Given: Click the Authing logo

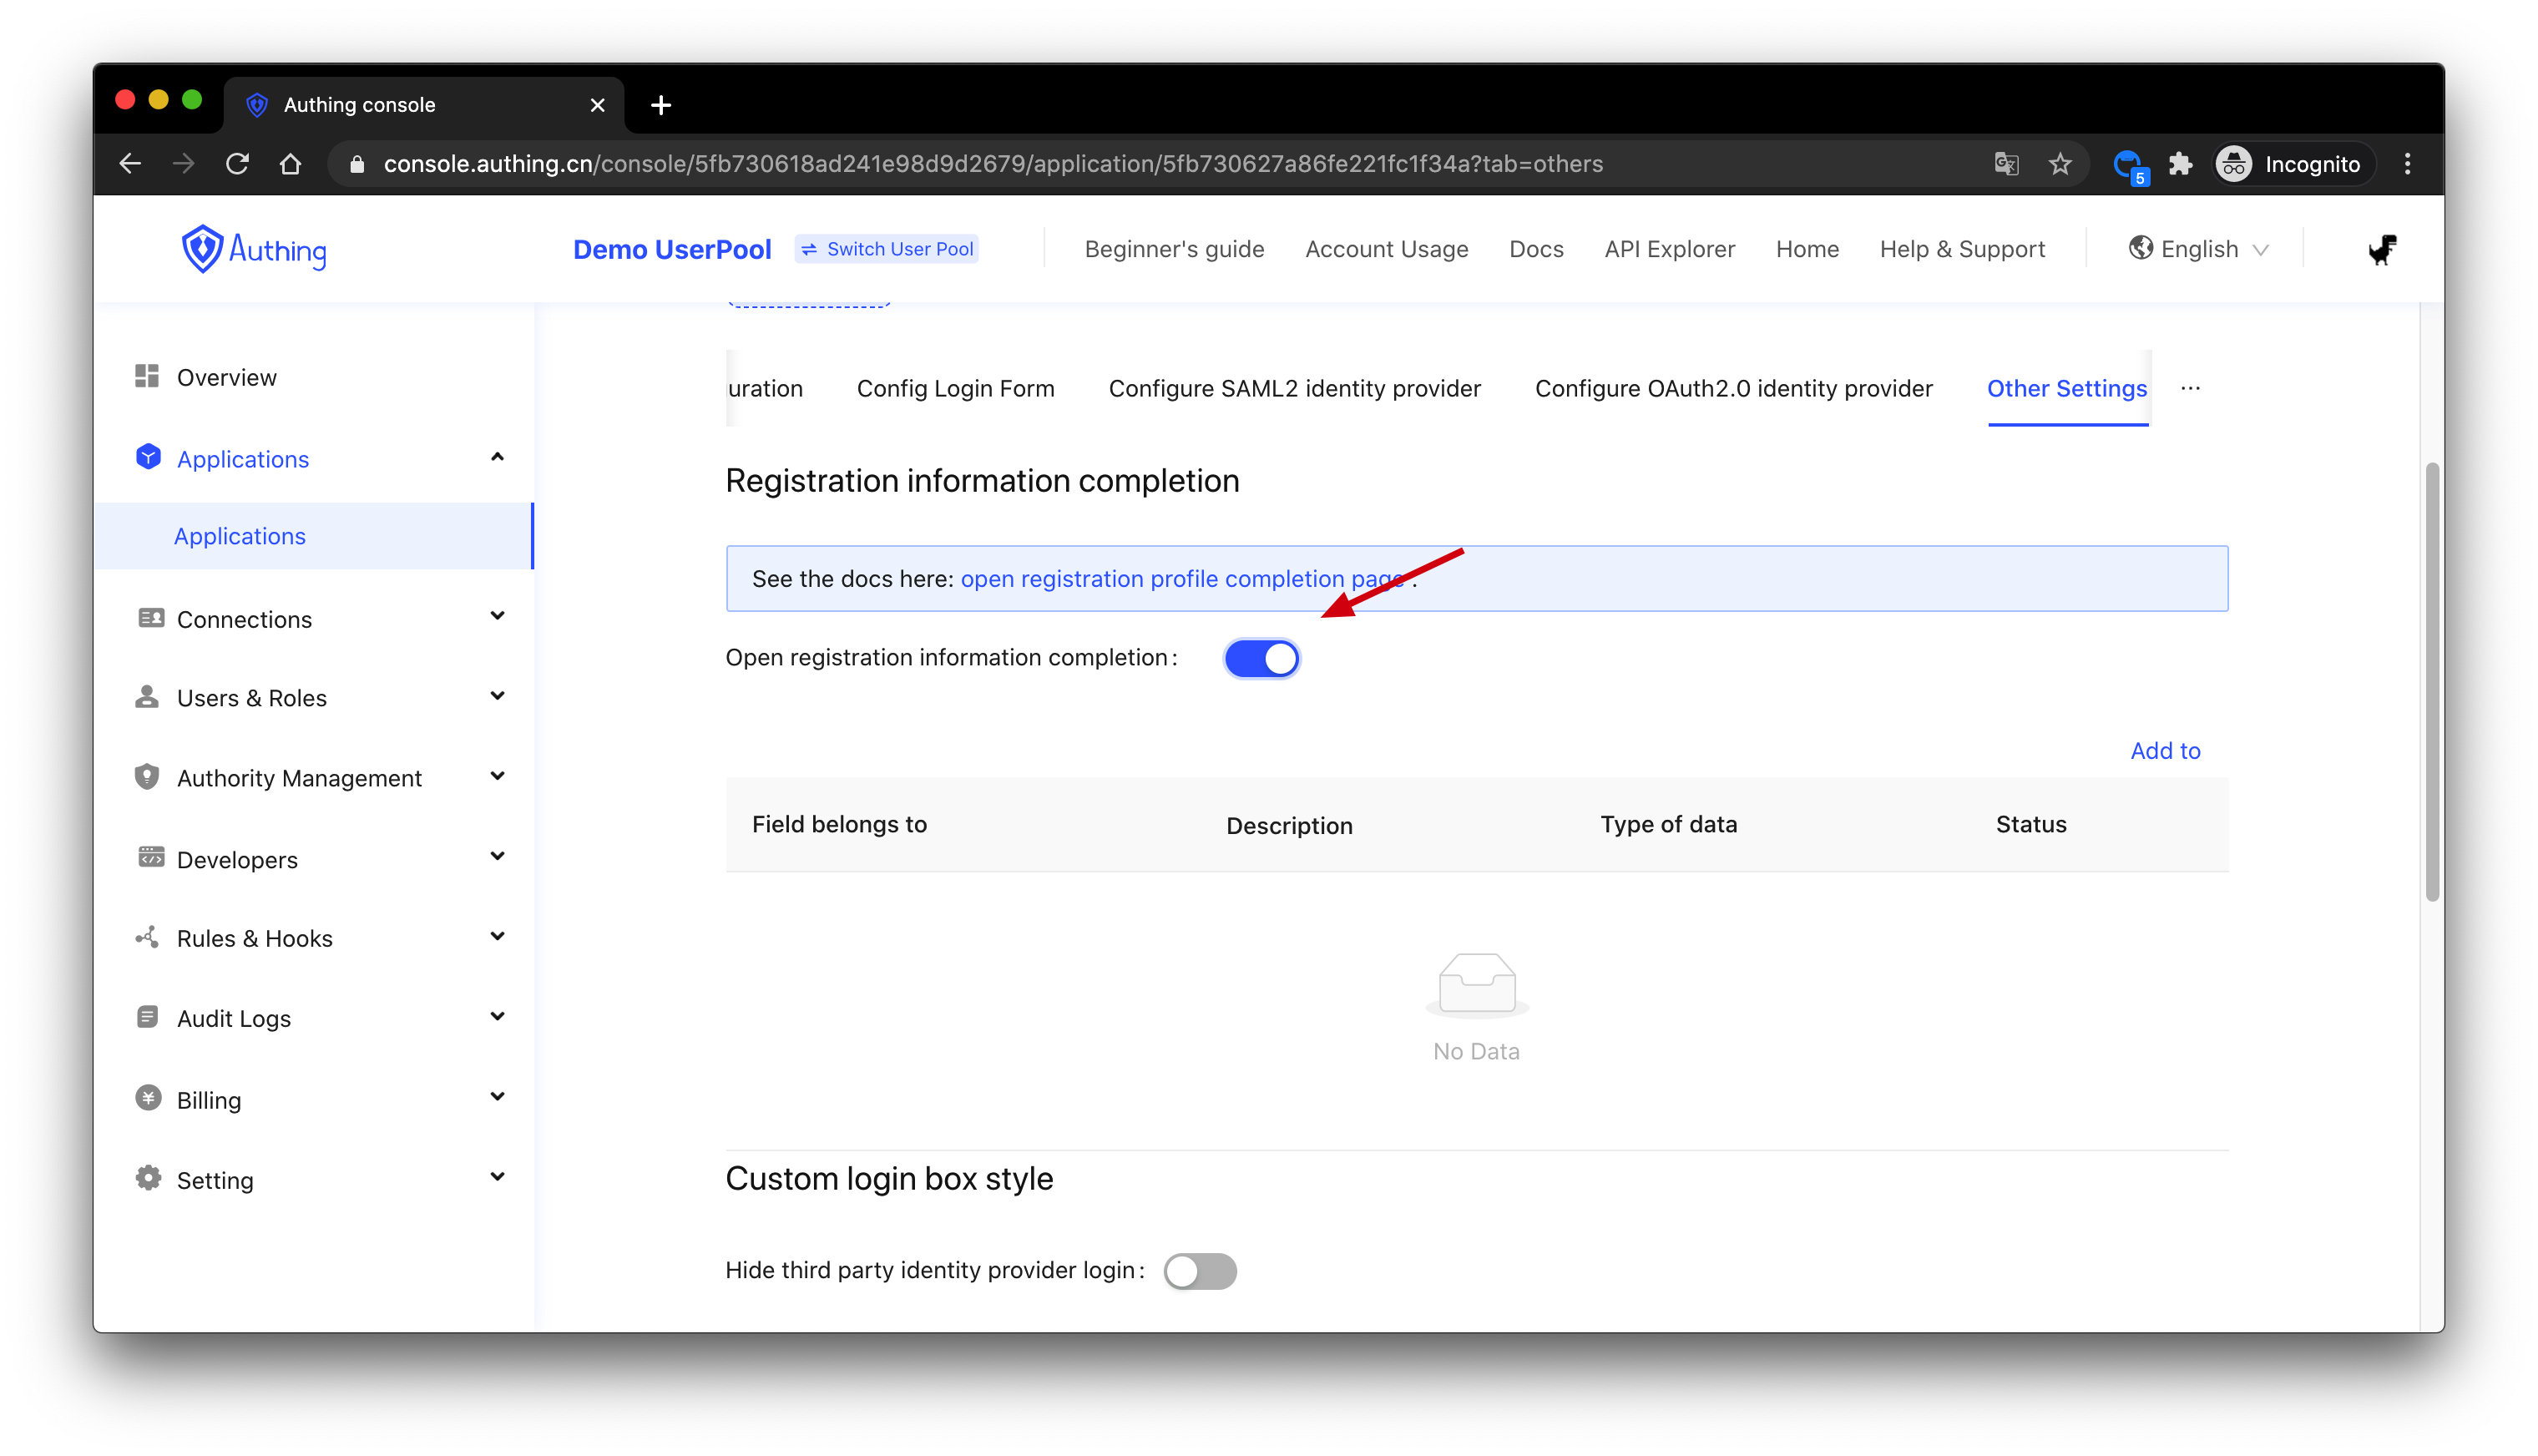Looking at the screenshot, I should [254, 249].
